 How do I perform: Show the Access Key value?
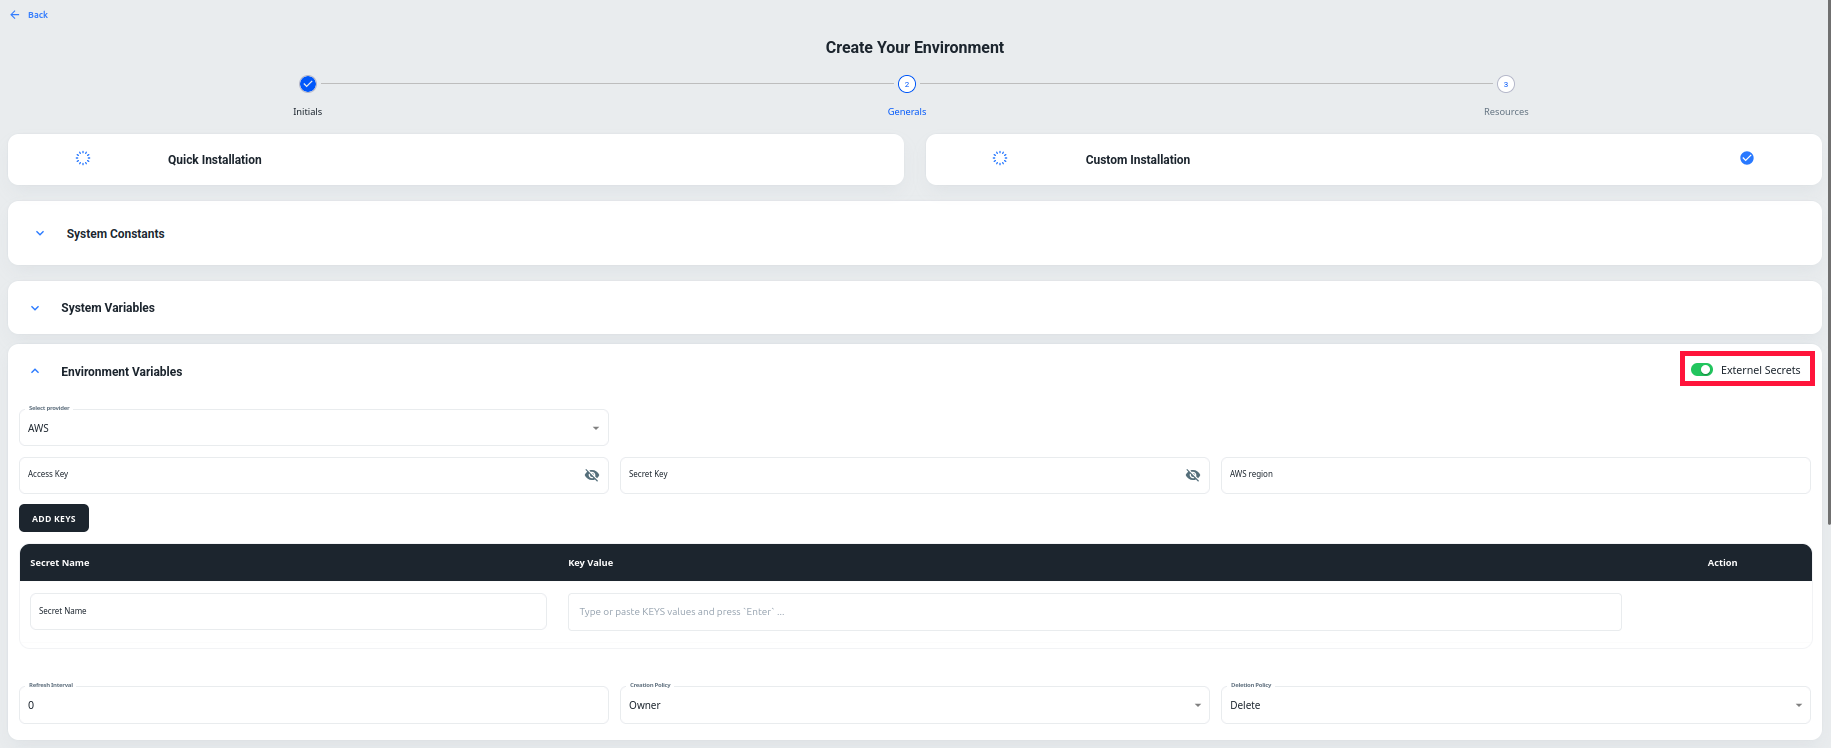point(592,475)
